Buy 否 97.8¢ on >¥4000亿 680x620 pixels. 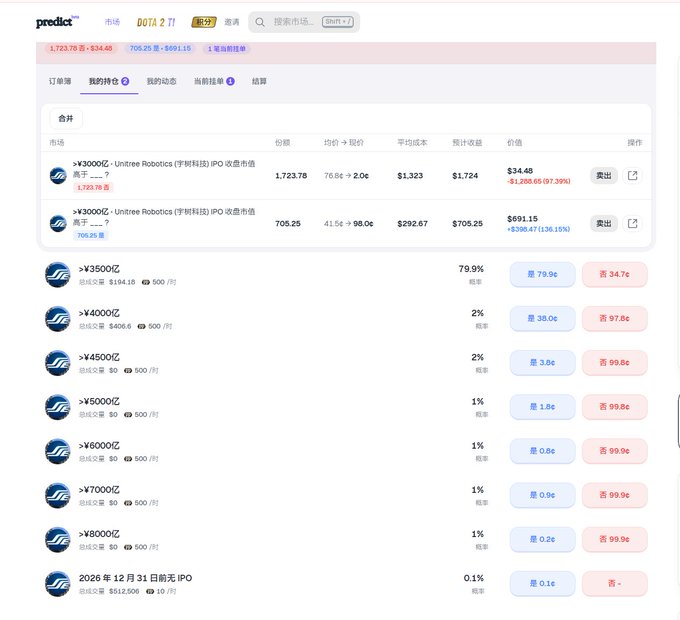(615, 319)
